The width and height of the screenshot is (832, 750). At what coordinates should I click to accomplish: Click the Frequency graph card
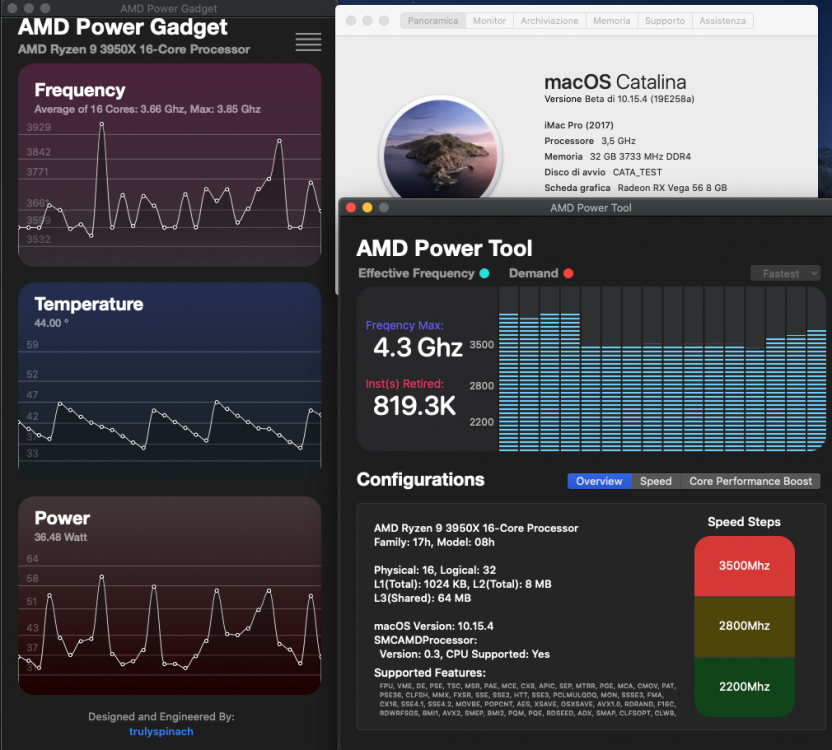(170, 165)
